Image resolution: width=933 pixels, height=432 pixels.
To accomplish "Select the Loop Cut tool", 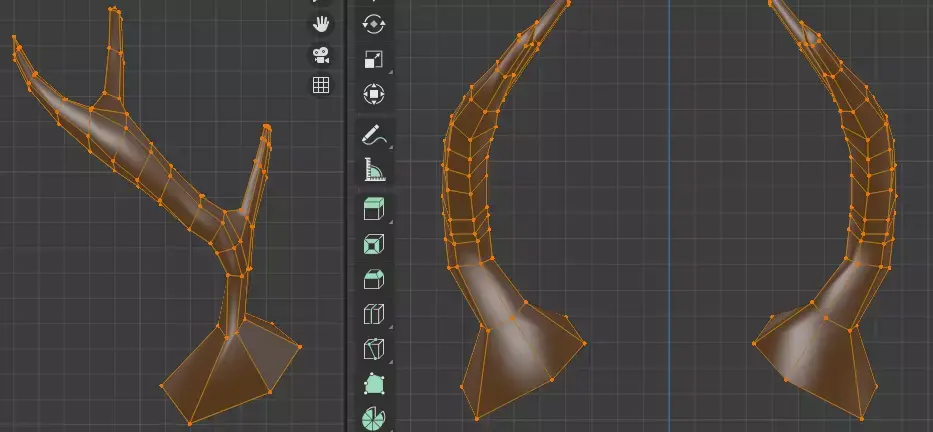I will click(x=374, y=314).
